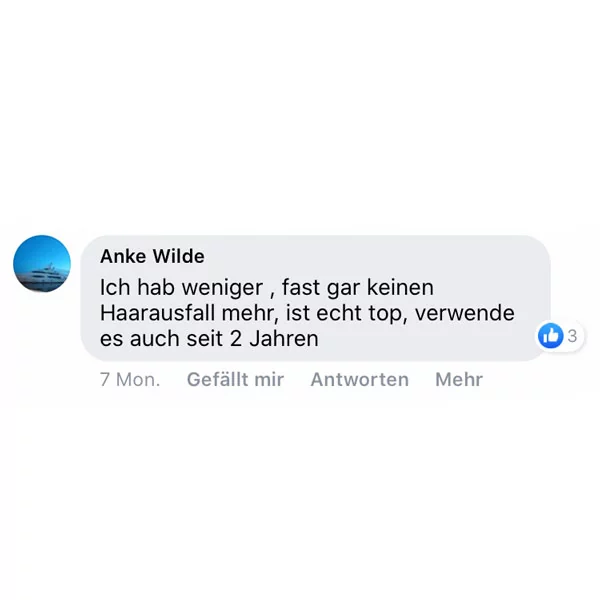Like the comment via Gefällt mir
600x600 pixels.
click(235, 380)
